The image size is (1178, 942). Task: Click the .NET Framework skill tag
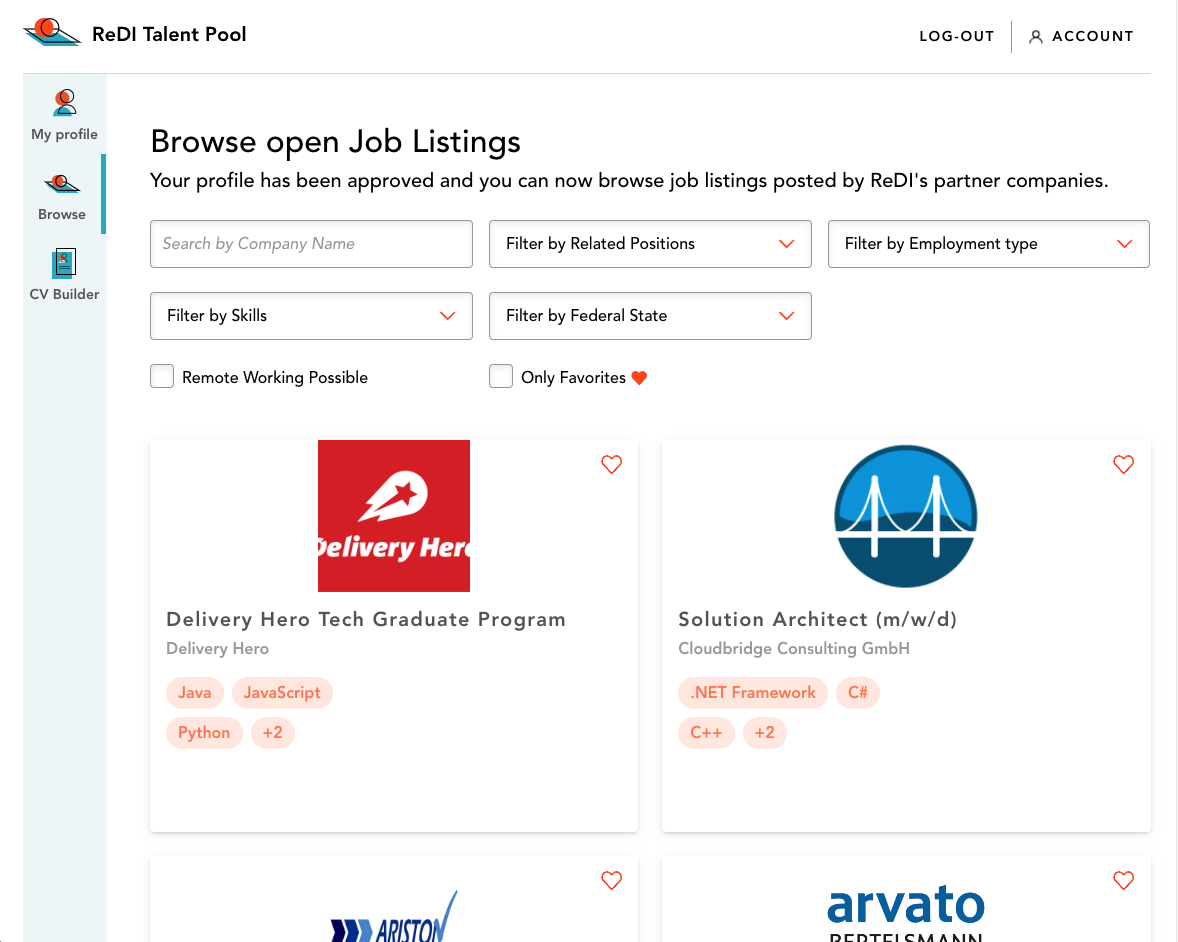click(753, 693)
